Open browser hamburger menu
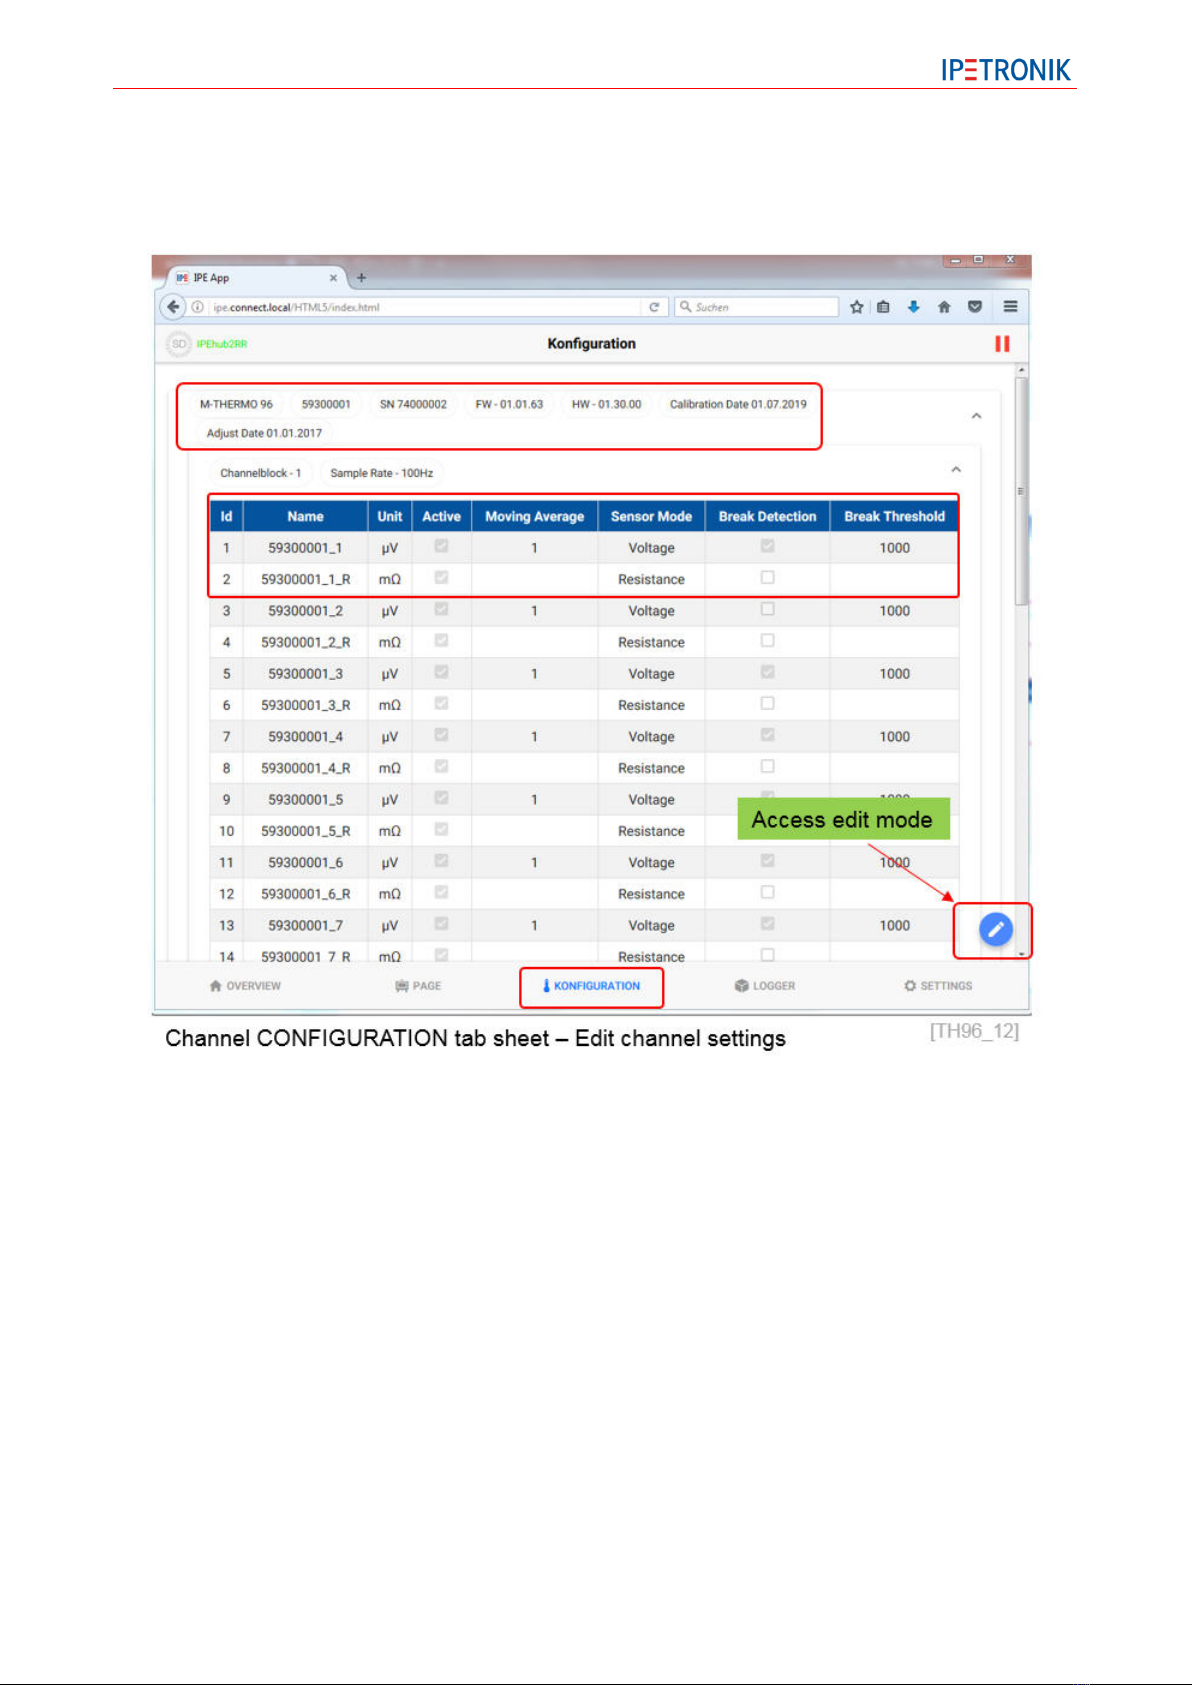This screenshot has width=1192, height=1685. 1010,307
